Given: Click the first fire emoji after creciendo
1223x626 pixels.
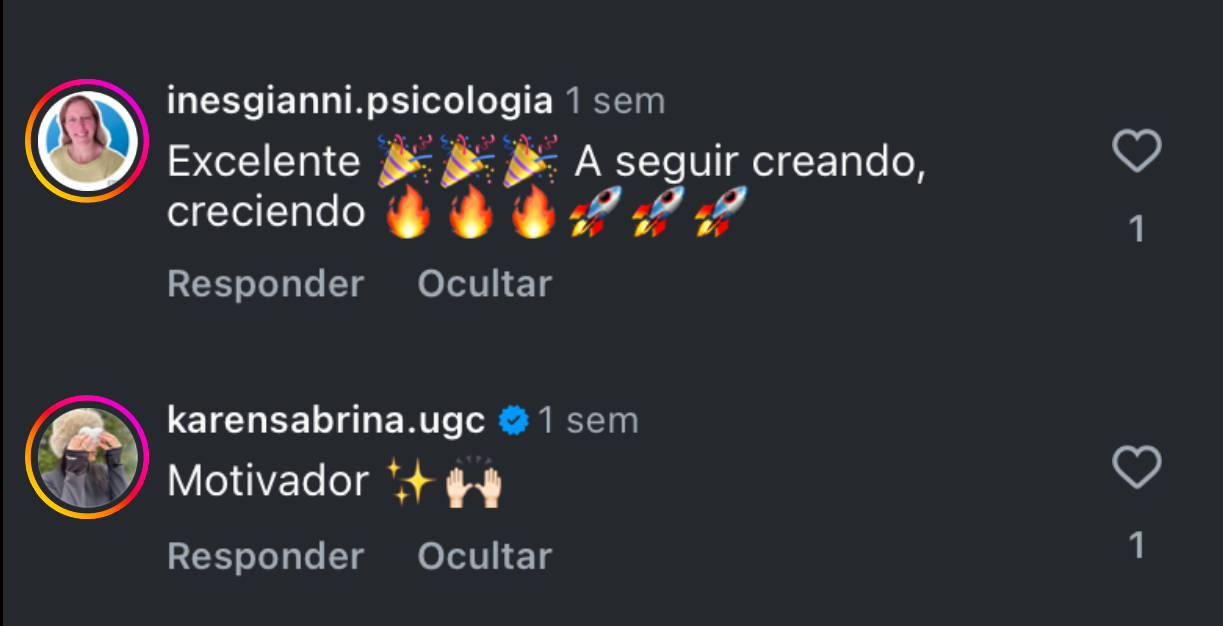Looking at the screenshot, I should click(x=408, y=211).
